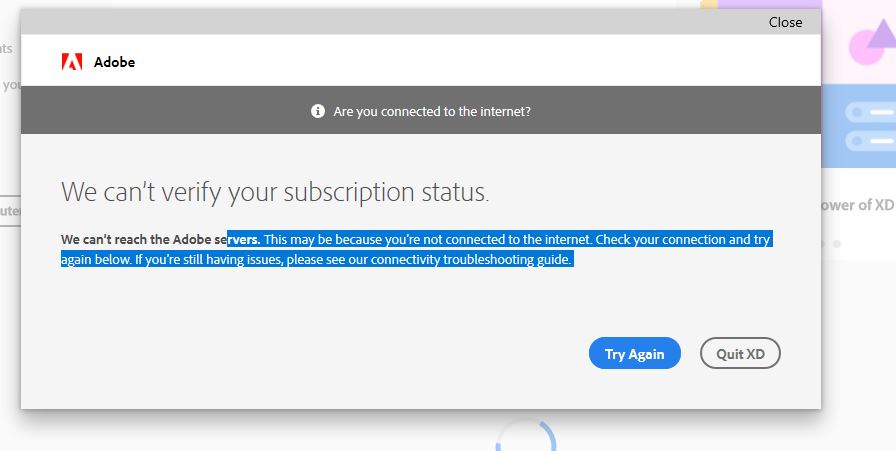The image size is (896, 451).
Task: Click the info icon in gray banner
Action: 318,111
